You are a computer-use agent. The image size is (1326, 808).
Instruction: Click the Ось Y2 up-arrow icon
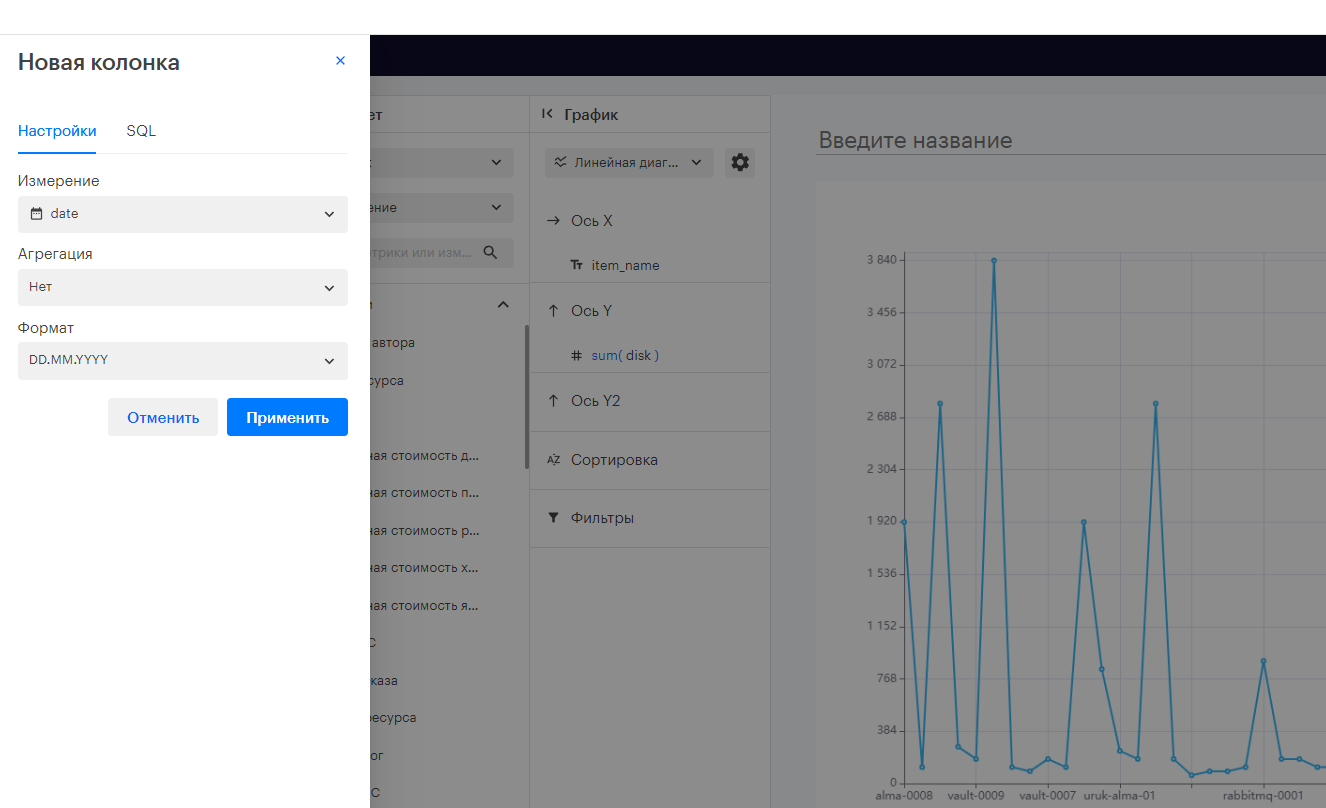point(553,401)
